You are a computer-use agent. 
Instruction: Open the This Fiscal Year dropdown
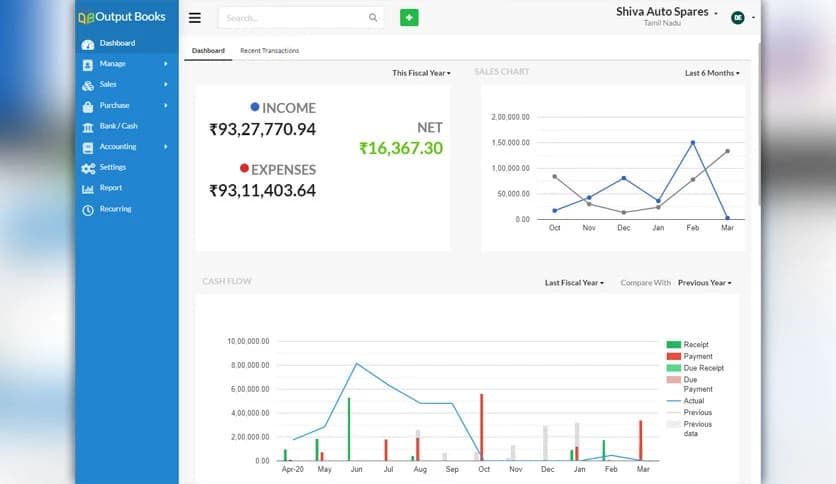pyautogui.click(x=421, y=73)
